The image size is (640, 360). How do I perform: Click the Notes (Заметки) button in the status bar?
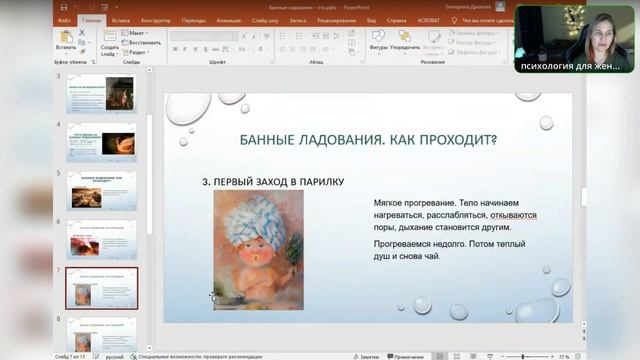[x=366, y=357]
